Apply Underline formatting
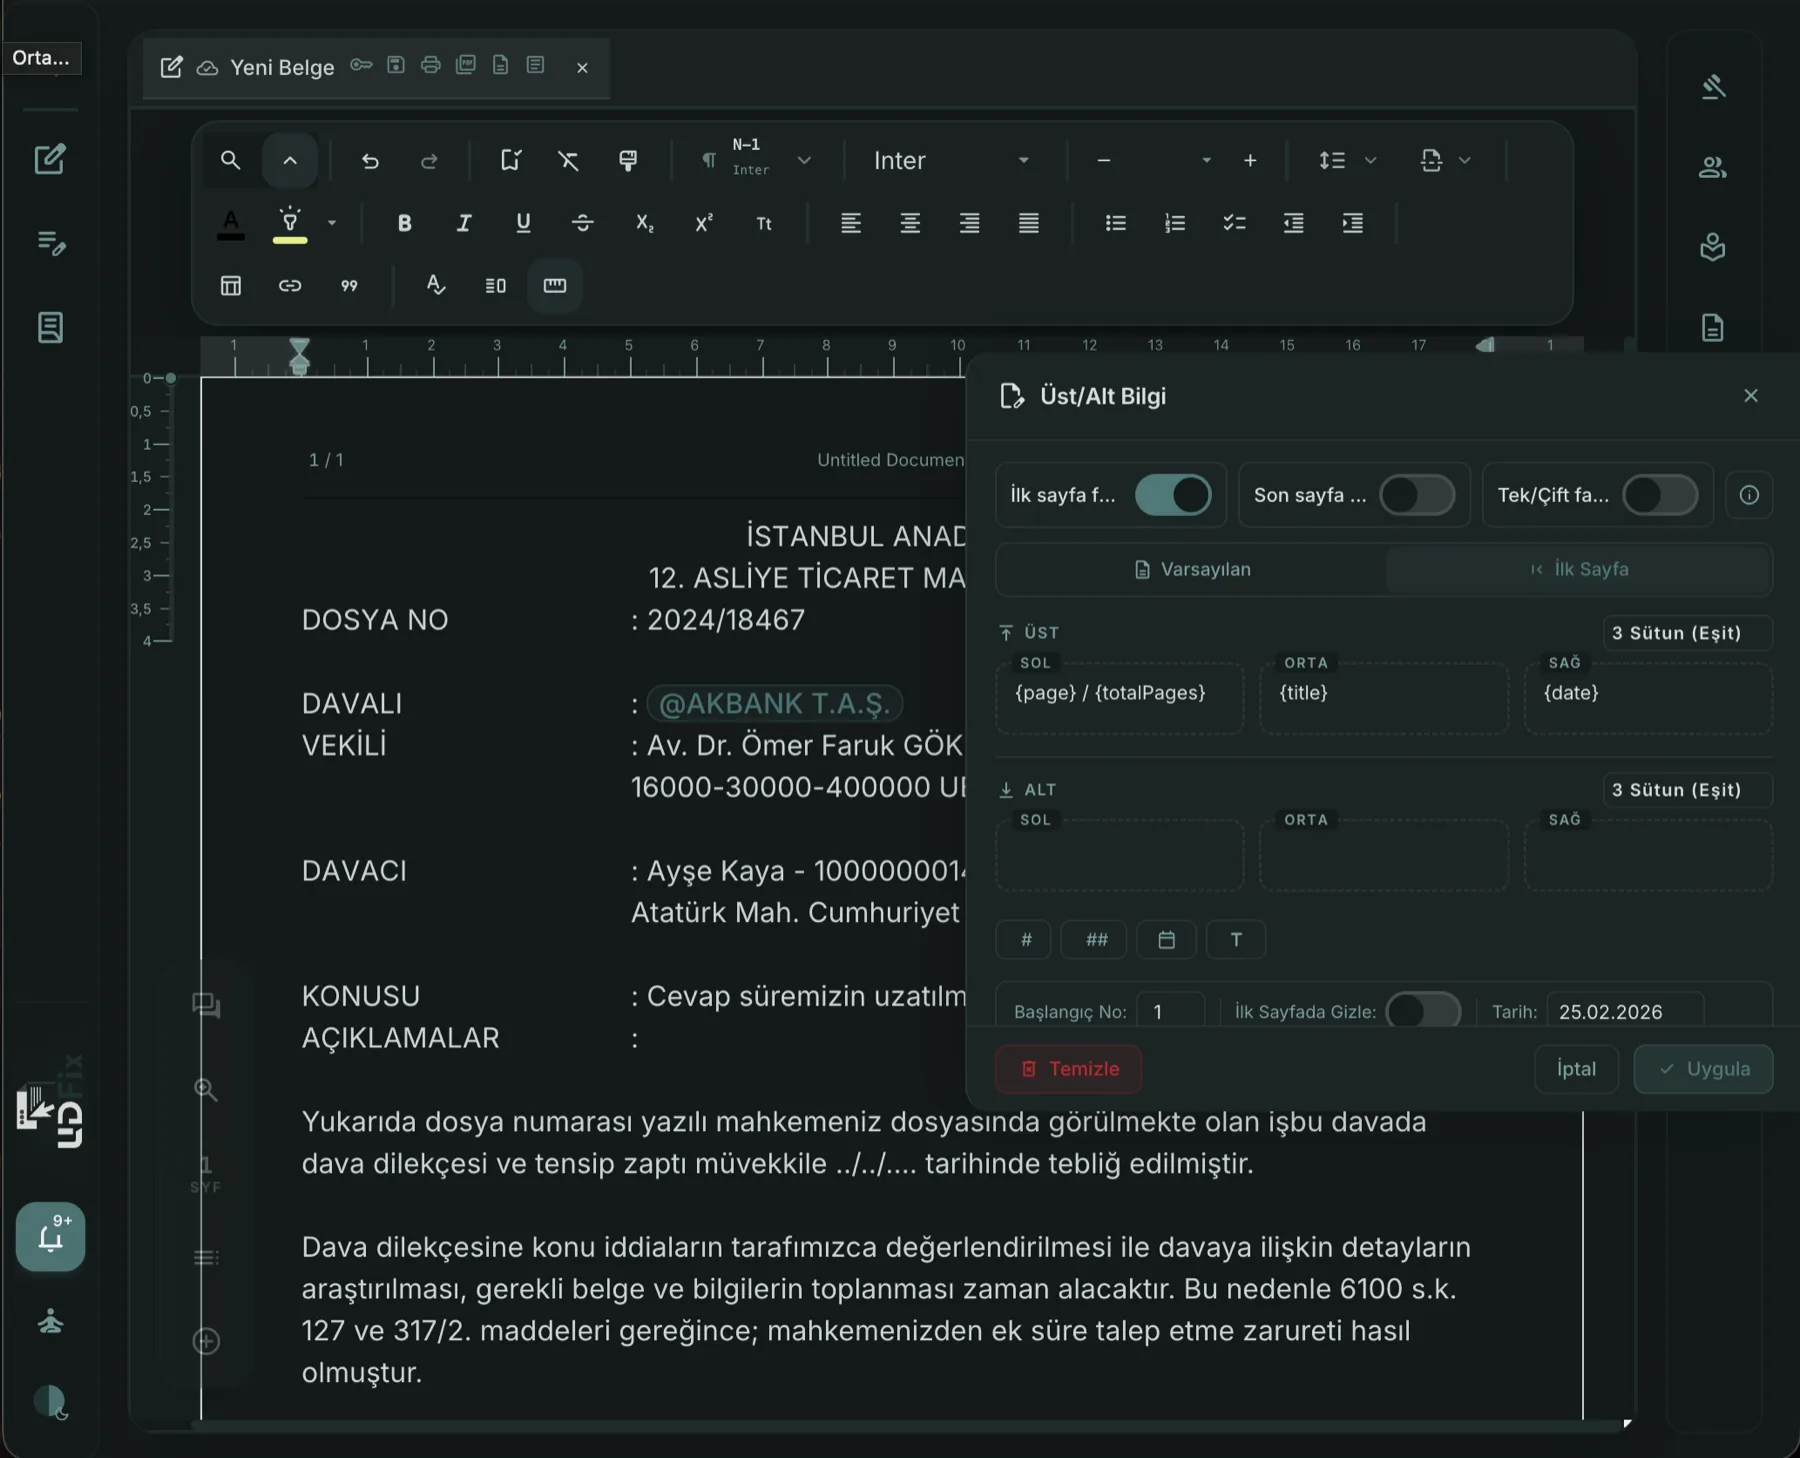The height and width of the screenshot is (1458, 1800). 523,223
